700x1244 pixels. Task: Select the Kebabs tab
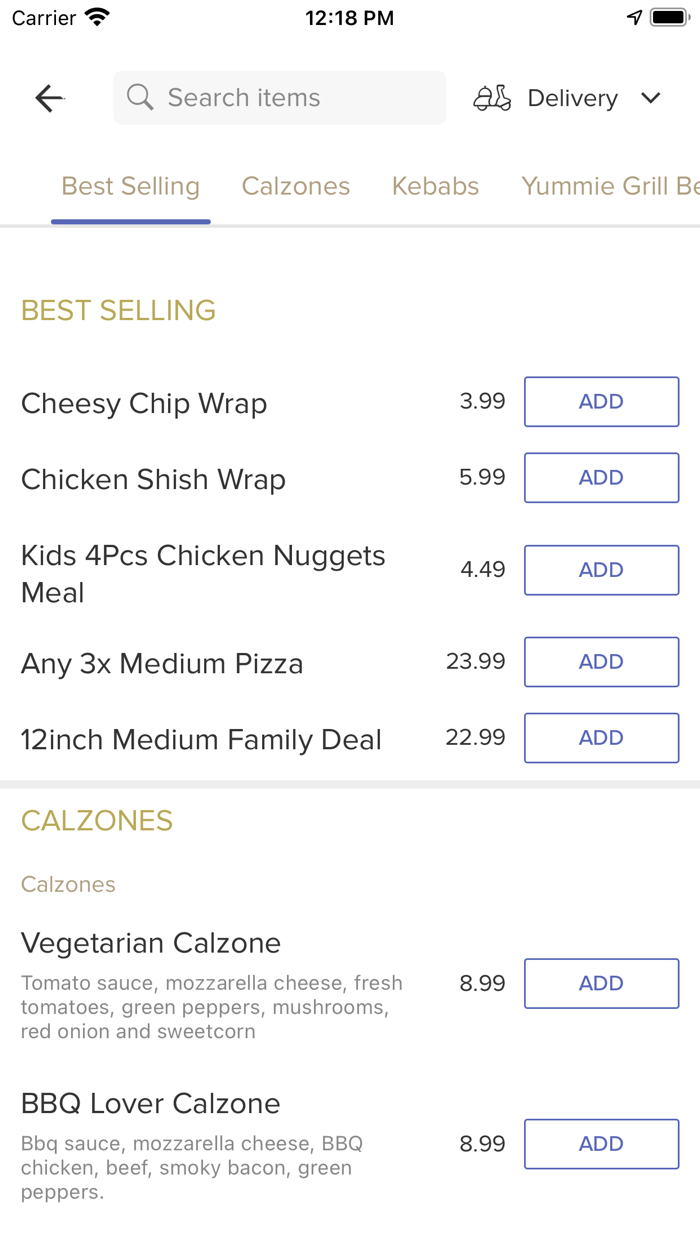click(435, 187)
